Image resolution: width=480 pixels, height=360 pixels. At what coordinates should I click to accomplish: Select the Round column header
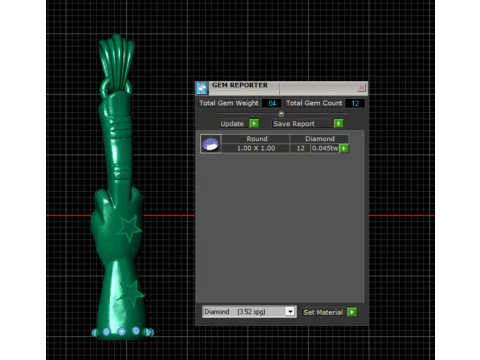pos(257,139)
